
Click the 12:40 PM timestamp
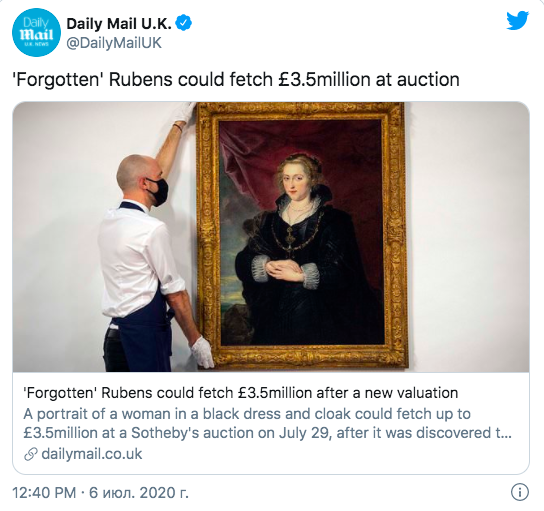click(44, 493)
